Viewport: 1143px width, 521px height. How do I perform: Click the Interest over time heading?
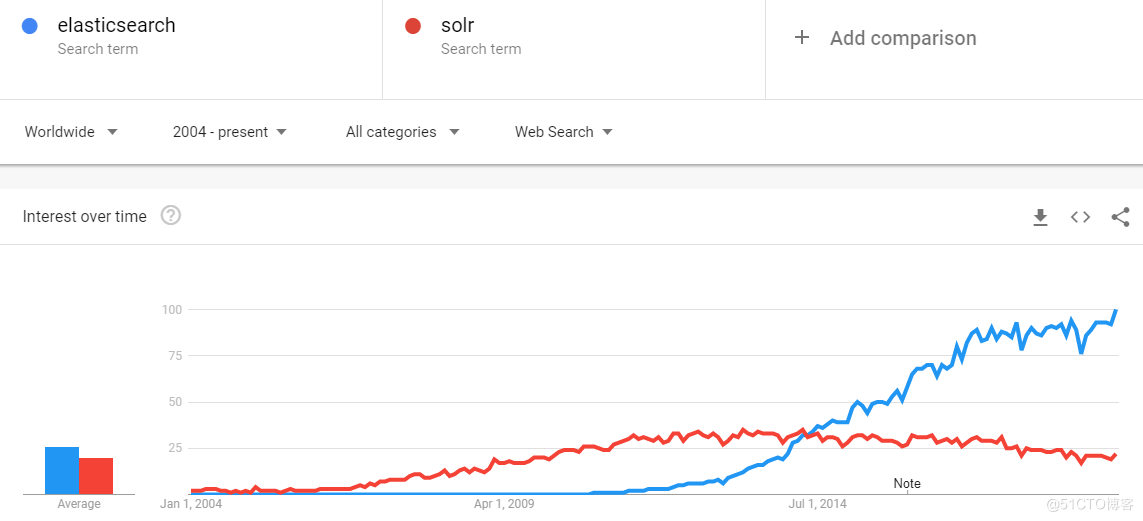click(x=85, y=216)
